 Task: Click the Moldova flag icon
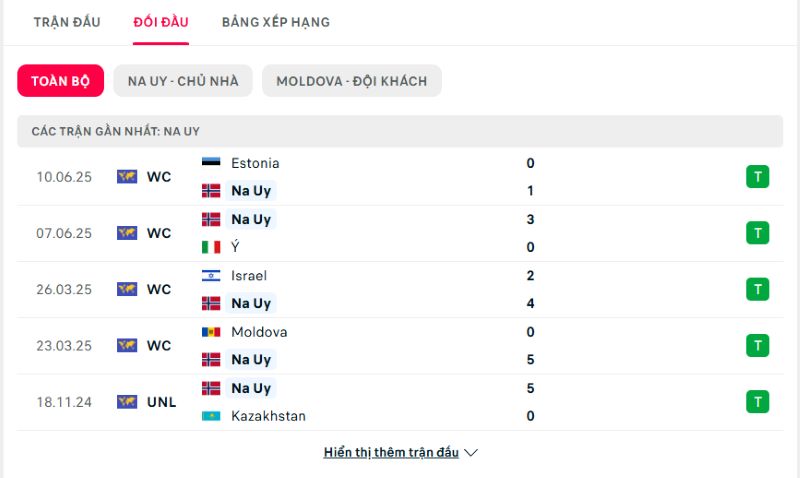tap(211, 332)
